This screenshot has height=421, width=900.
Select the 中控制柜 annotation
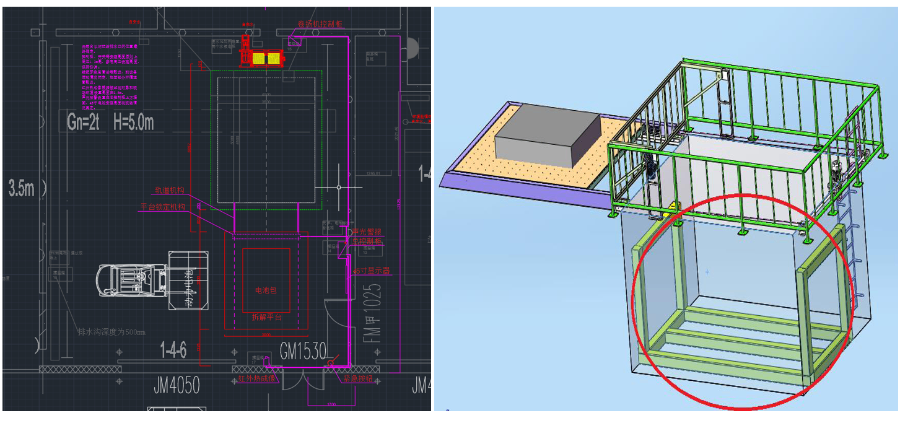pos(365,242)
